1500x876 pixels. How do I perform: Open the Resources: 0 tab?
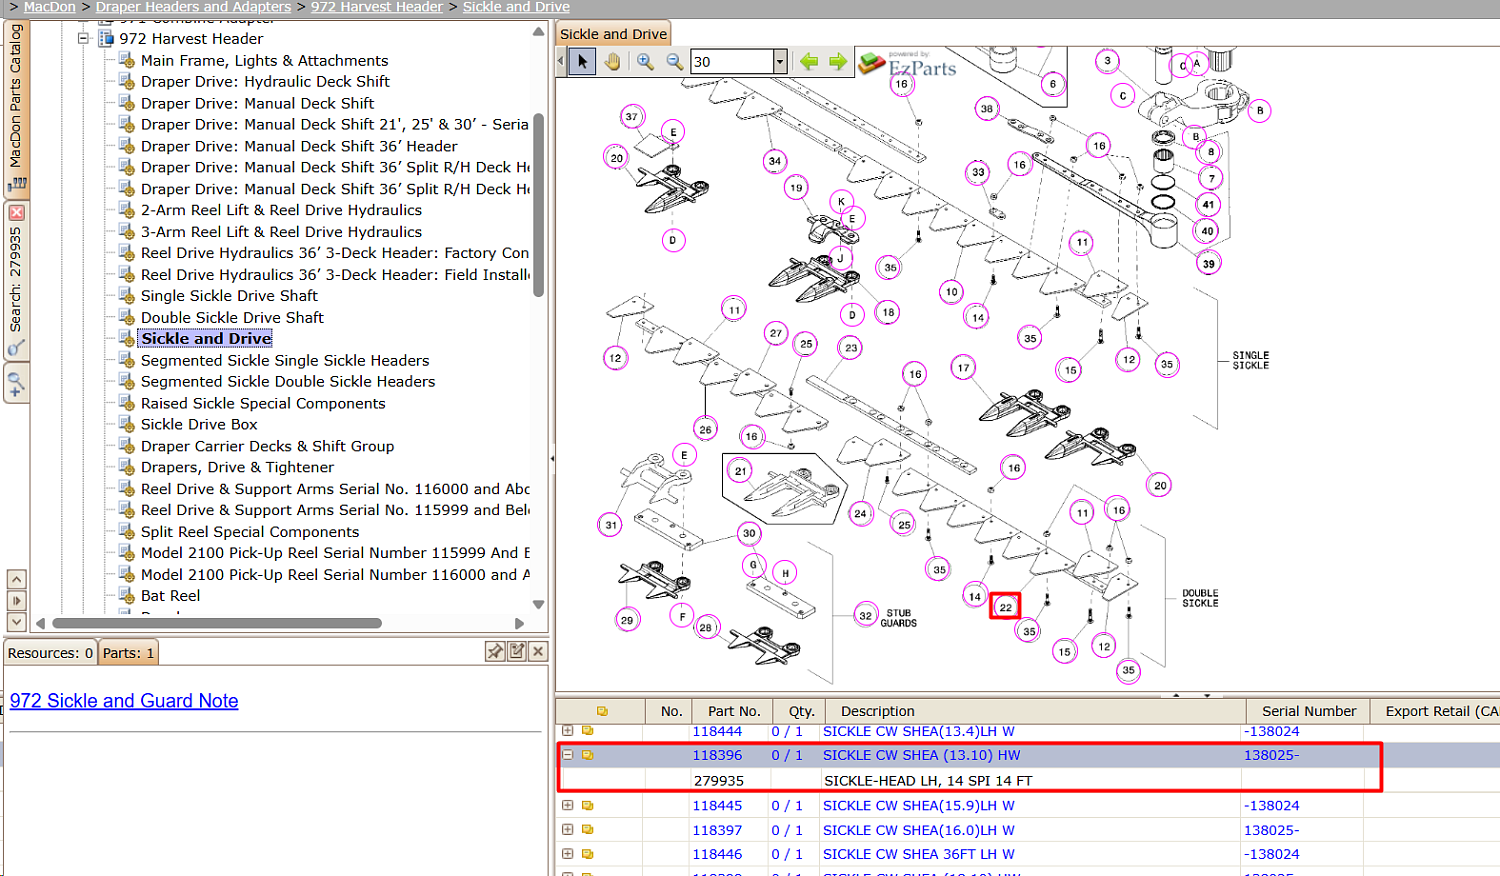click(x=50, y=653)
